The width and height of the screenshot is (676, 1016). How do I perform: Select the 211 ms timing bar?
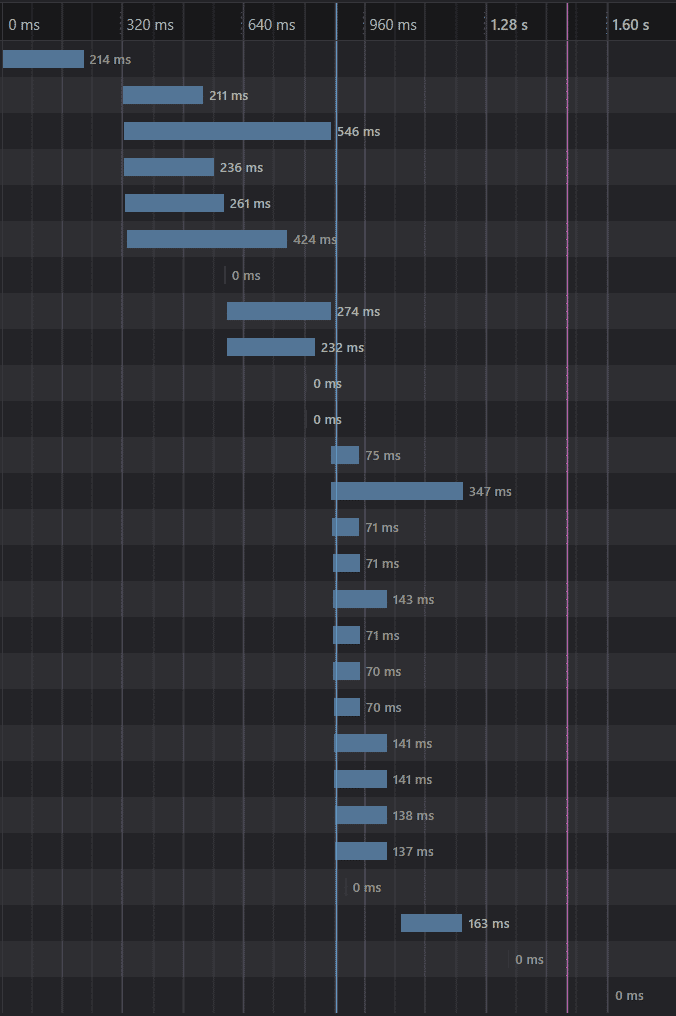[163, 95]
